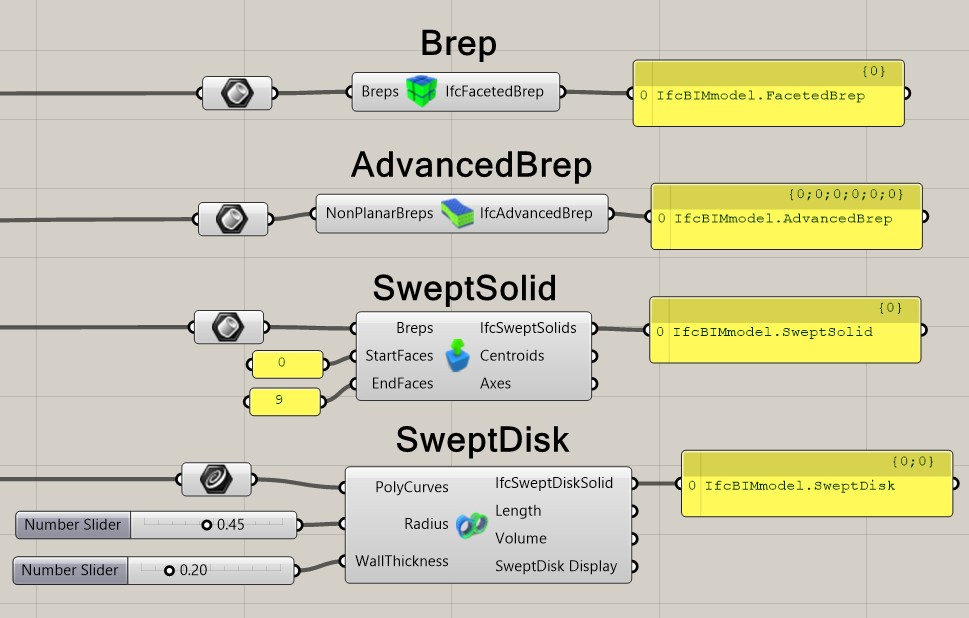
Task: Select the Curve parameter feeding PolyCurves
Action: pyautogui.click(x=216, y=479)
